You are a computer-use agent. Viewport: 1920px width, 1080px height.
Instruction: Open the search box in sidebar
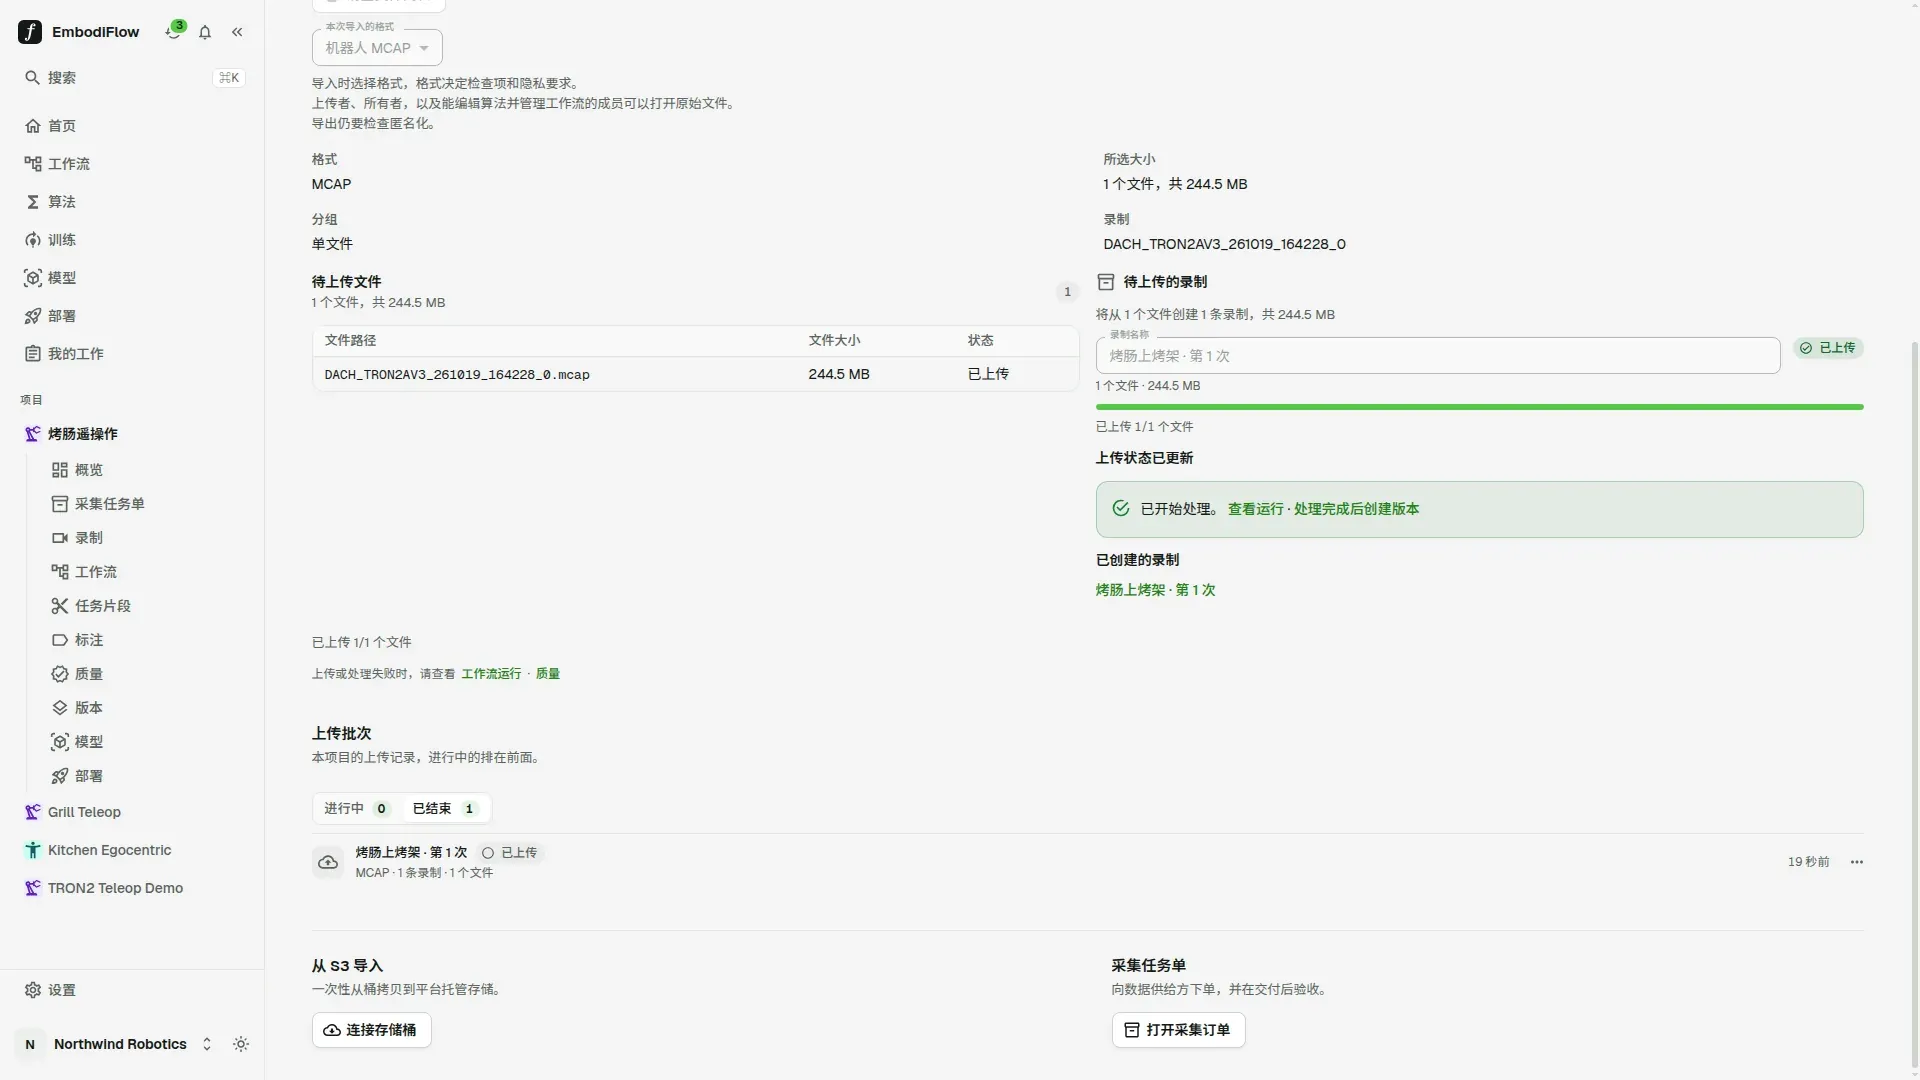pyautogui.click(x=132, y=78)
